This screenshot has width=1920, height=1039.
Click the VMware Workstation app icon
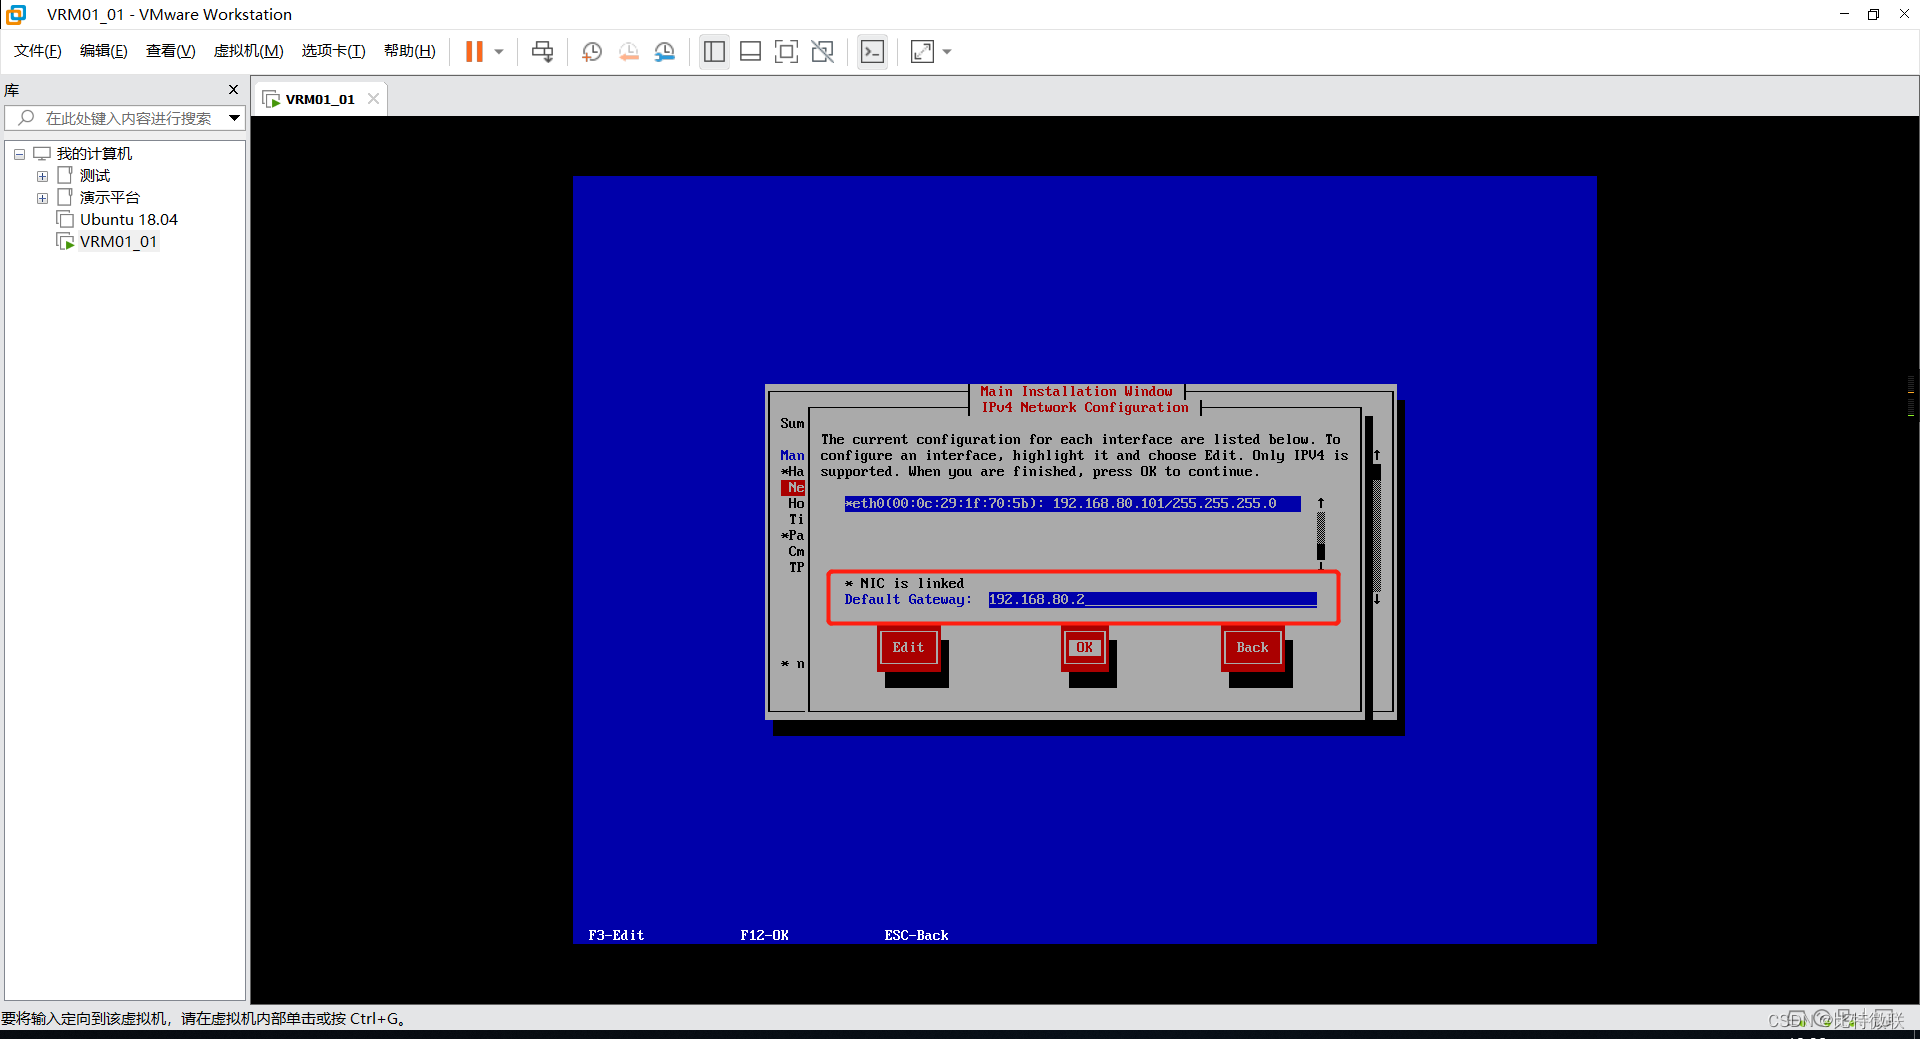click(16, 15)
